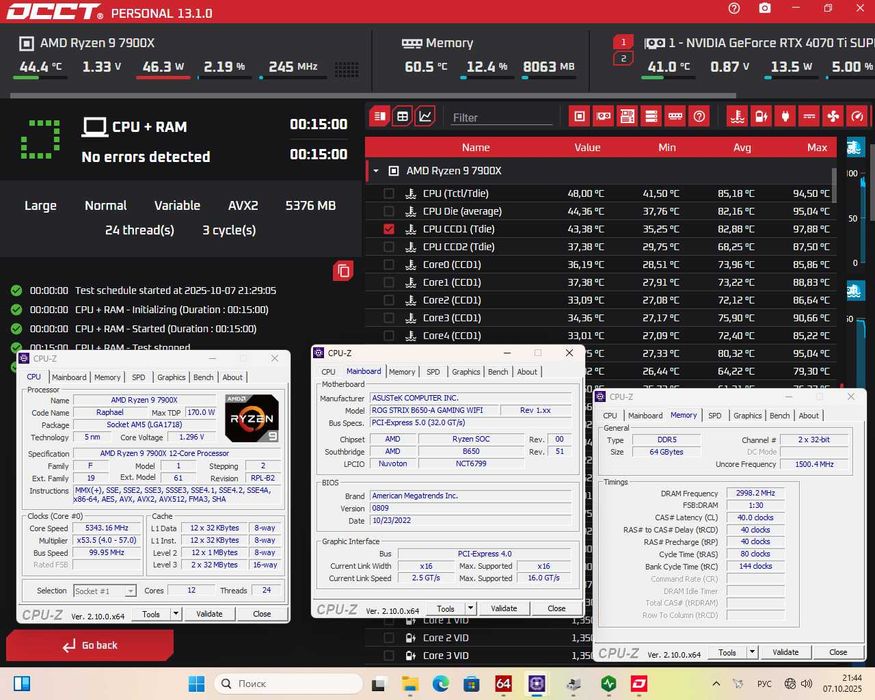Open Memory tab in CPU-Z Mainboard window
Viewport: 875px width, 700px height.
tap(402, 372)
